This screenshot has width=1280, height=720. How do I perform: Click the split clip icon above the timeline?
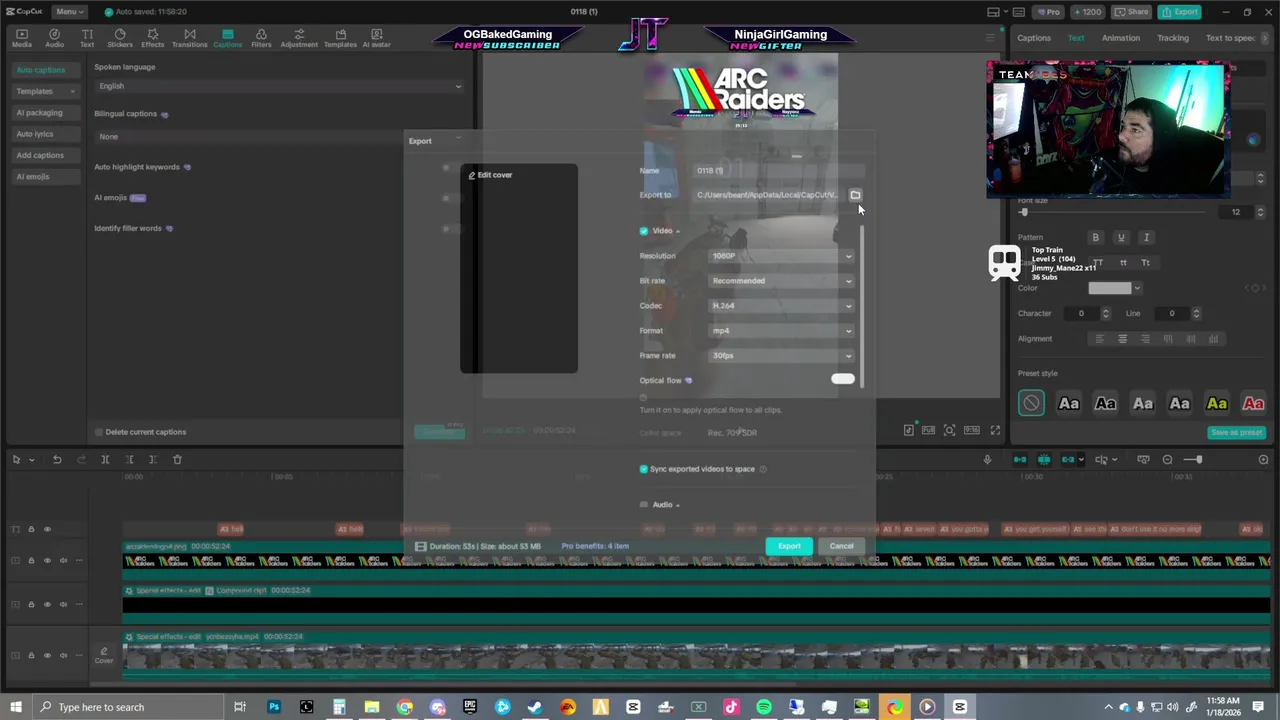(105, 459)
